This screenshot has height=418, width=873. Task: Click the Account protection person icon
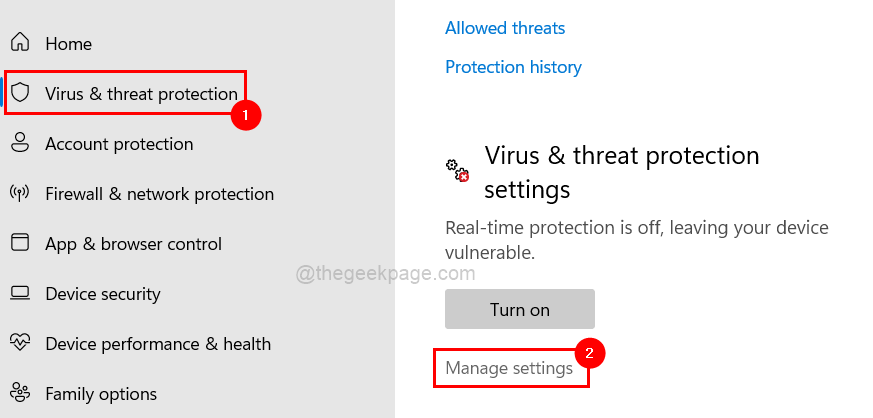click(20, 144)
